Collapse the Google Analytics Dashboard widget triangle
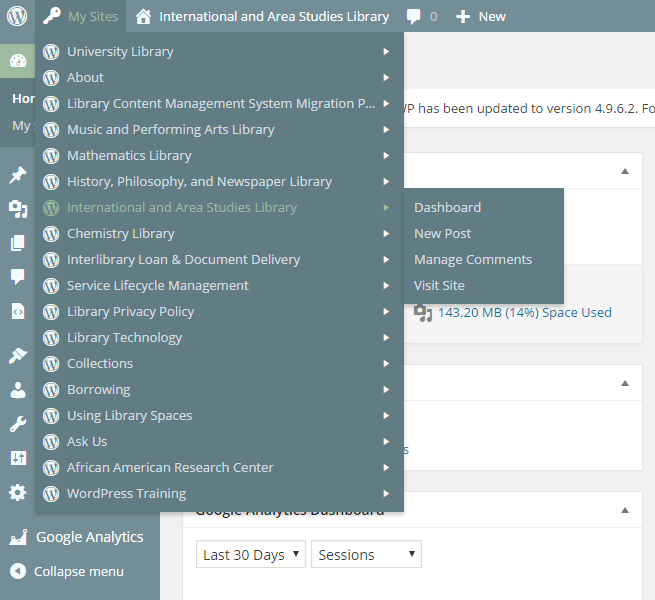The width and height of the screenshot is (655, 600). [625, 510]
